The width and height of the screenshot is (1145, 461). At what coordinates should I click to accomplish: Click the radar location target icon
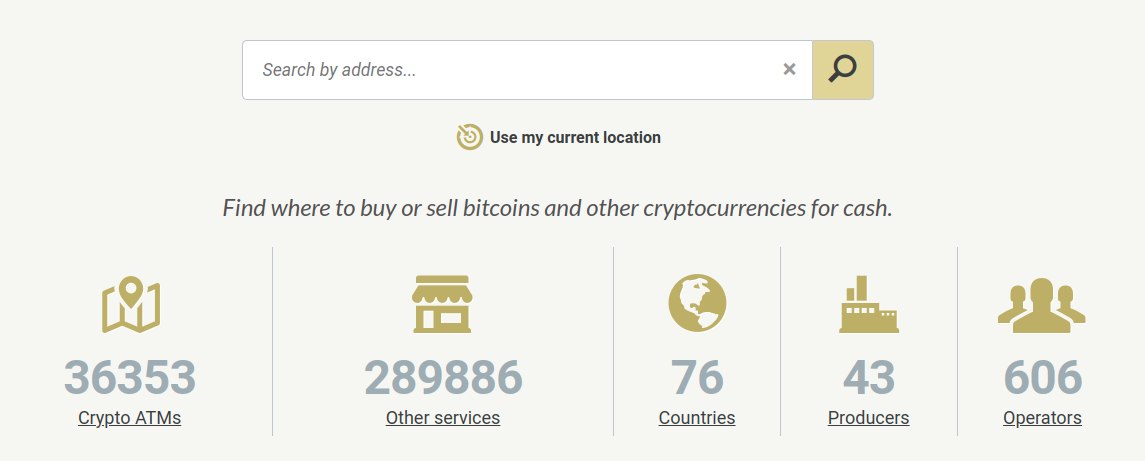click(x=470, y=137)
